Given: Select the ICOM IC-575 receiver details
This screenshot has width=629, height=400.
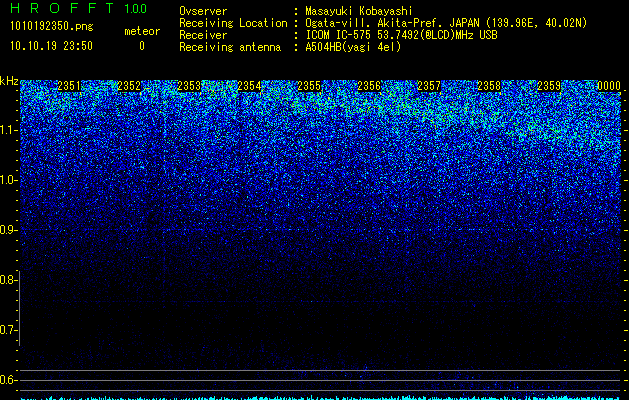Looking at the screenshot, I should tap(401, 35).
